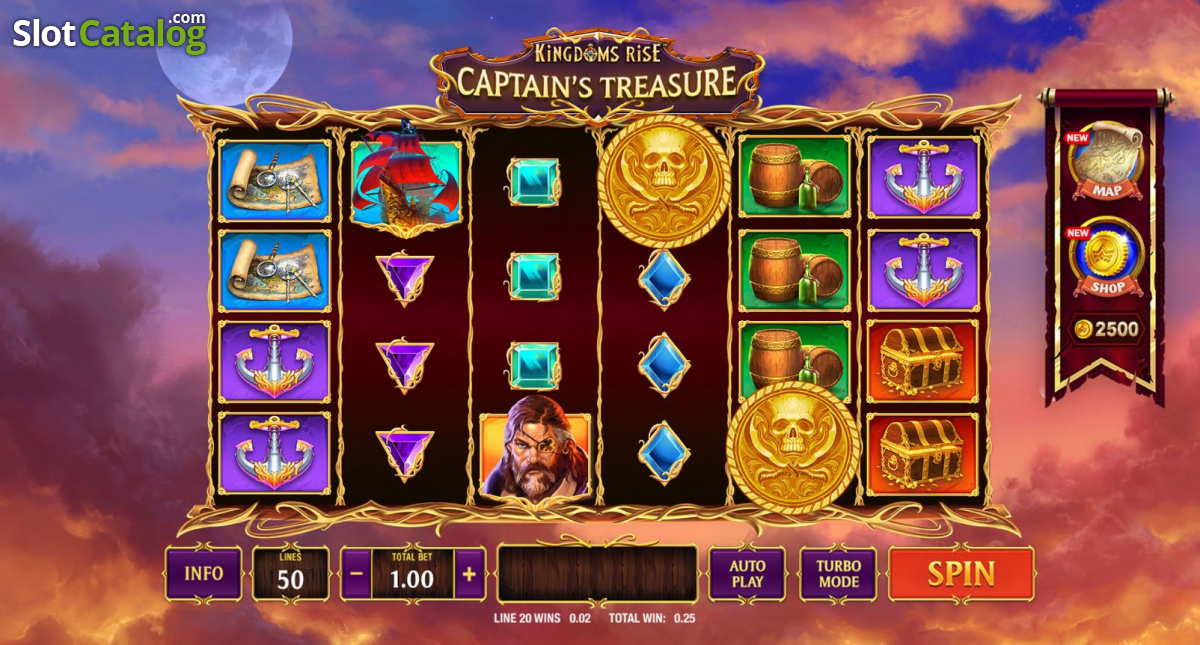This screenshot has height=645, width=1200.
Task: Increase total bet with plus button
Action: pyautogui.click(x=470, y=575)
